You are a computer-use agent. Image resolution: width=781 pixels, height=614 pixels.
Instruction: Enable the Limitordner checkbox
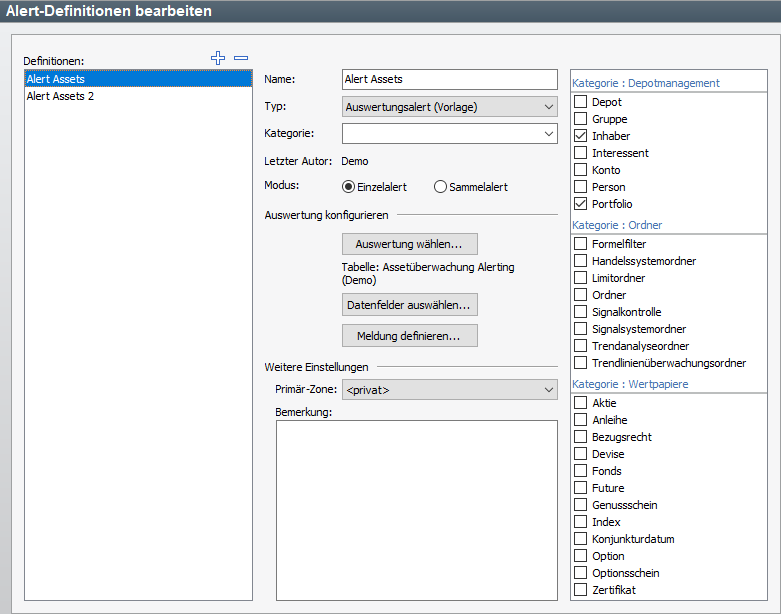581,278
